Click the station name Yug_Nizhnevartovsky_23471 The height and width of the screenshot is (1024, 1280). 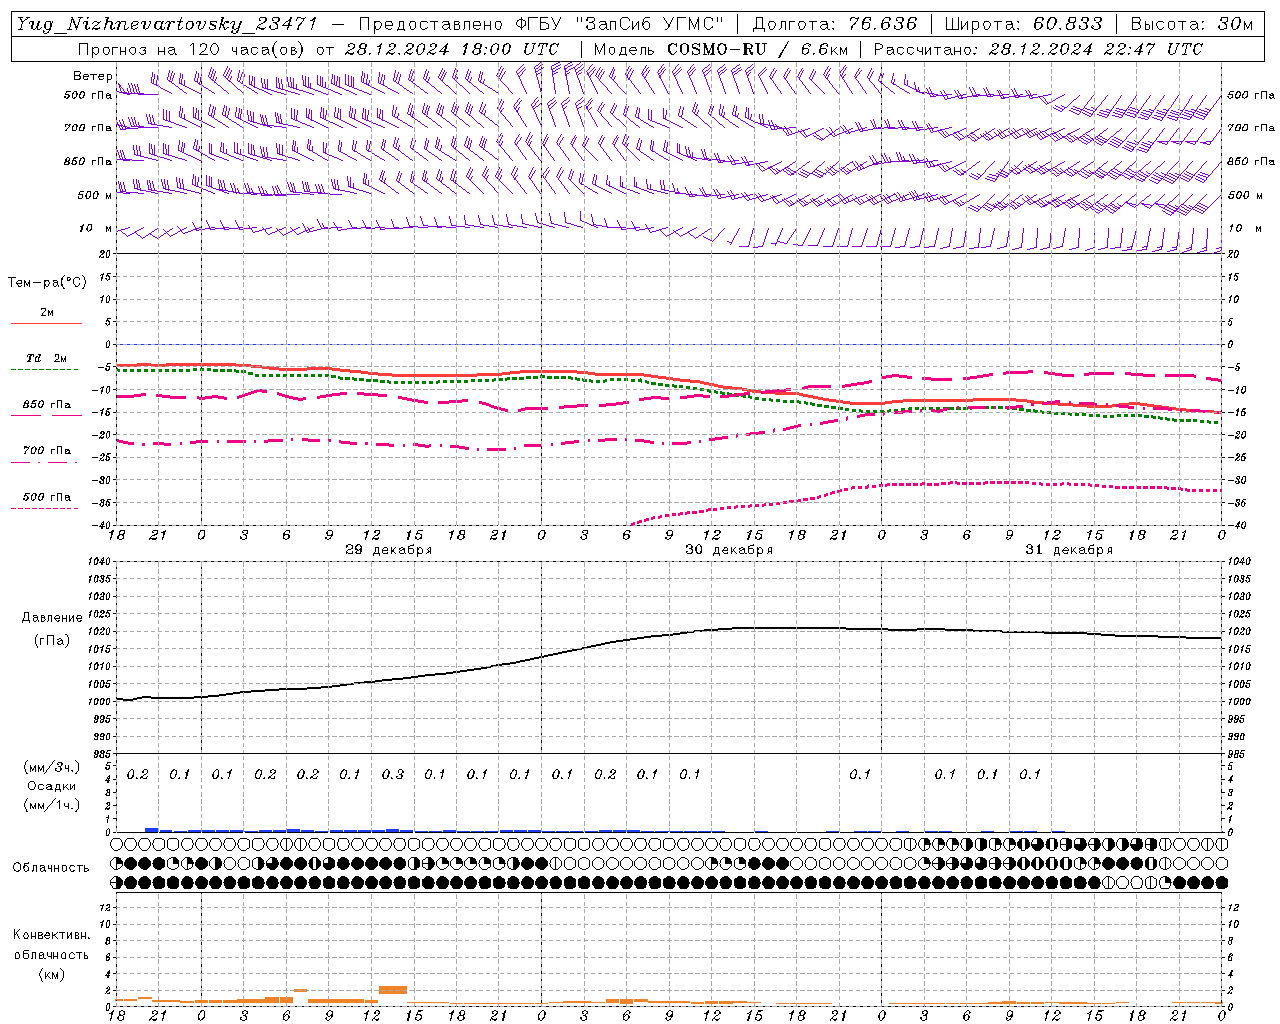point(166,24)
